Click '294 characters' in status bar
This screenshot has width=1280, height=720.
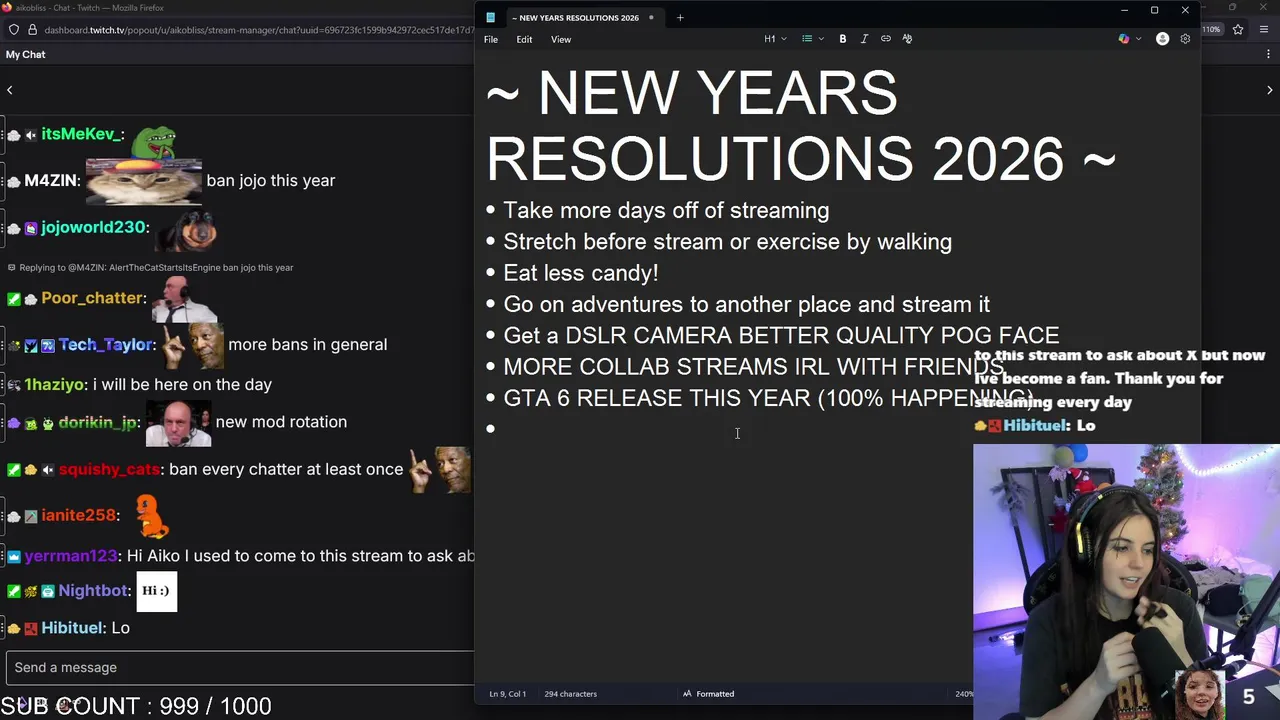(x=570, y=694)
